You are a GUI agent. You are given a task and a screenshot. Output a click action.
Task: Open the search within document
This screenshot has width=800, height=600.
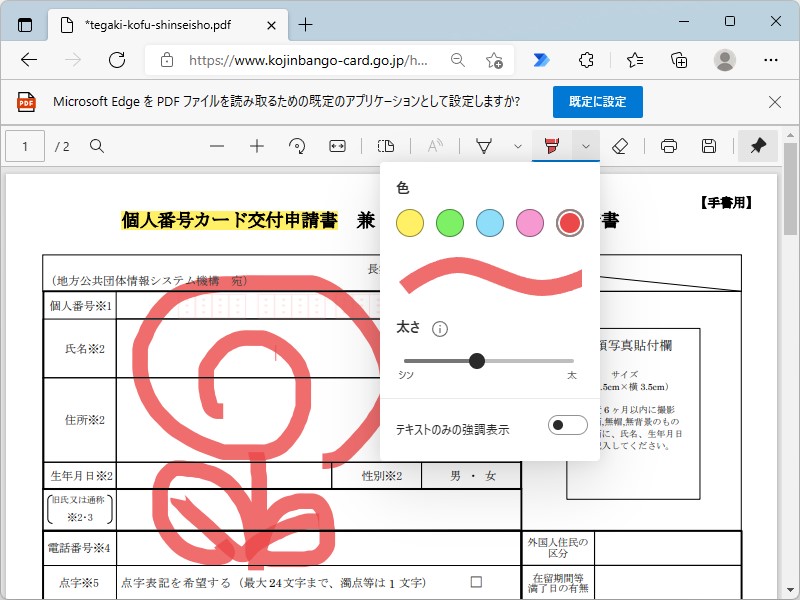click(x=94, y=146)
